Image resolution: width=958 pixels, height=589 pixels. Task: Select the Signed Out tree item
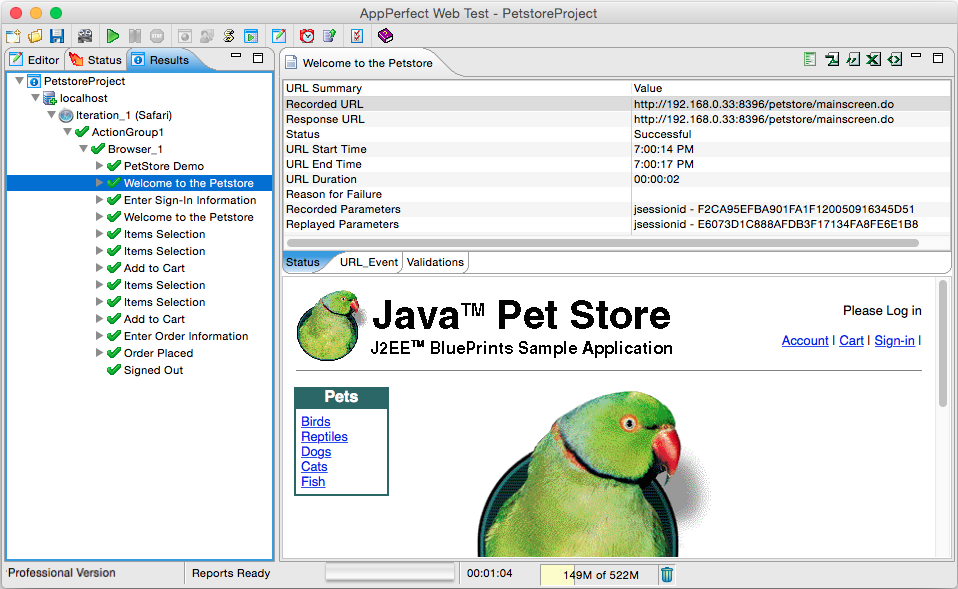153,370
